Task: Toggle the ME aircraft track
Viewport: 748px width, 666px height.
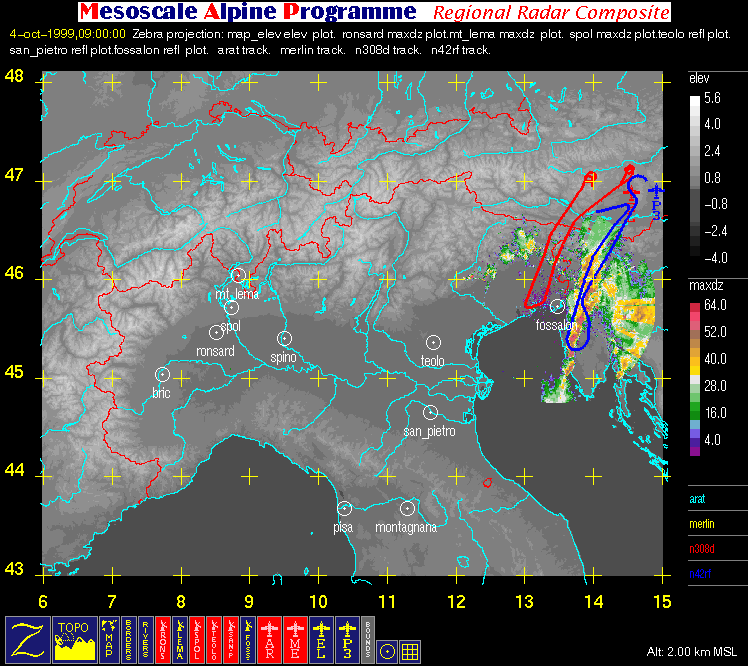Action: 295,640
